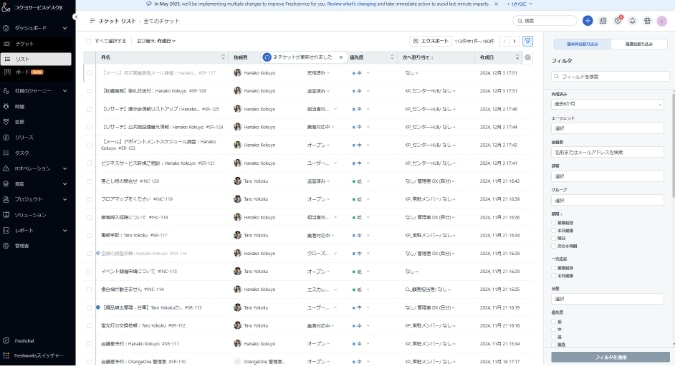The image size is (675, 366).
Task: Open the リリース sidebar item
Action: [24, 137]
